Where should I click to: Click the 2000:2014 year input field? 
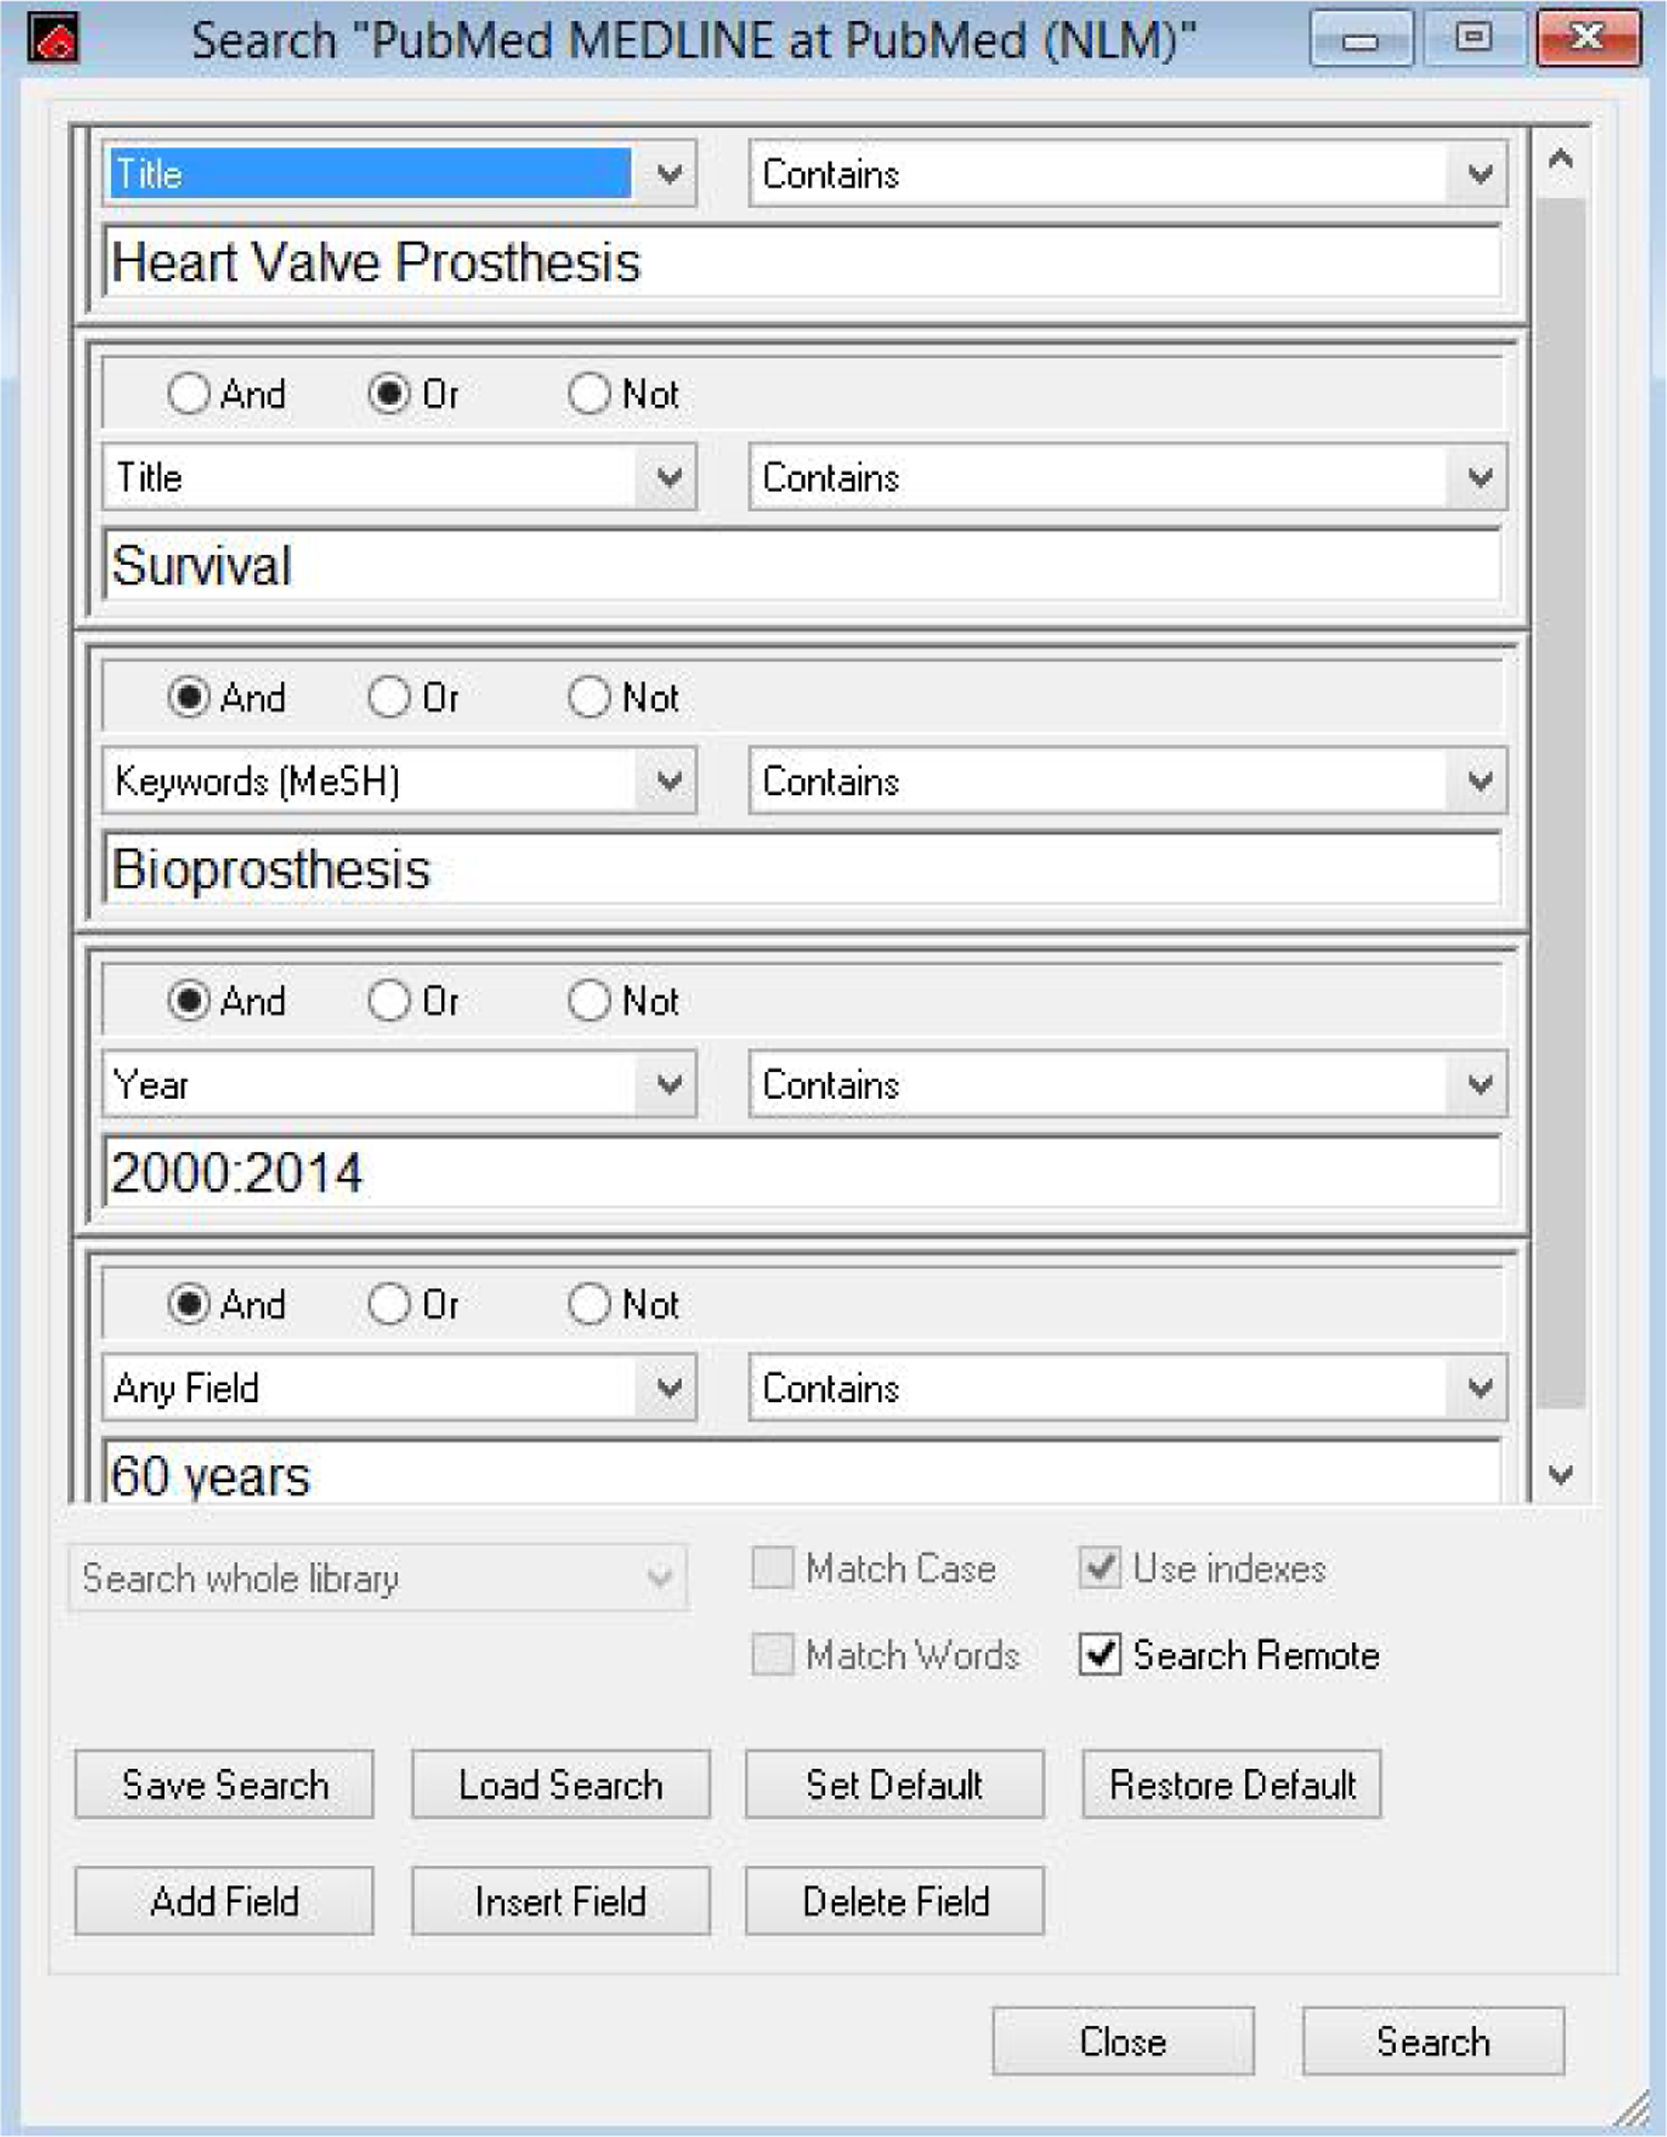[x=800, y=1173]
